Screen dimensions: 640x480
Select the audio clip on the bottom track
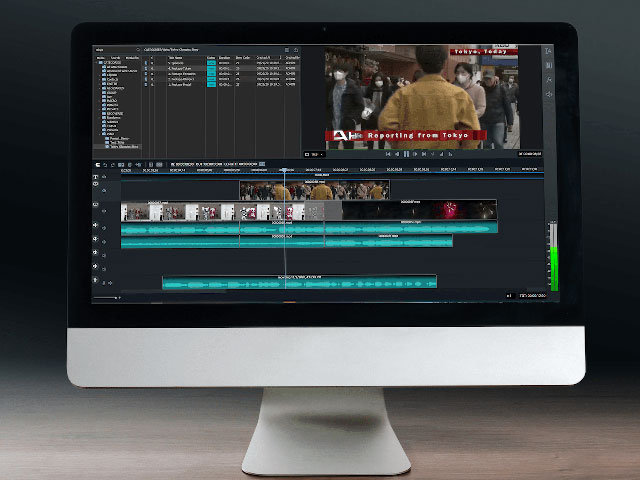click(x=299, y=282)
